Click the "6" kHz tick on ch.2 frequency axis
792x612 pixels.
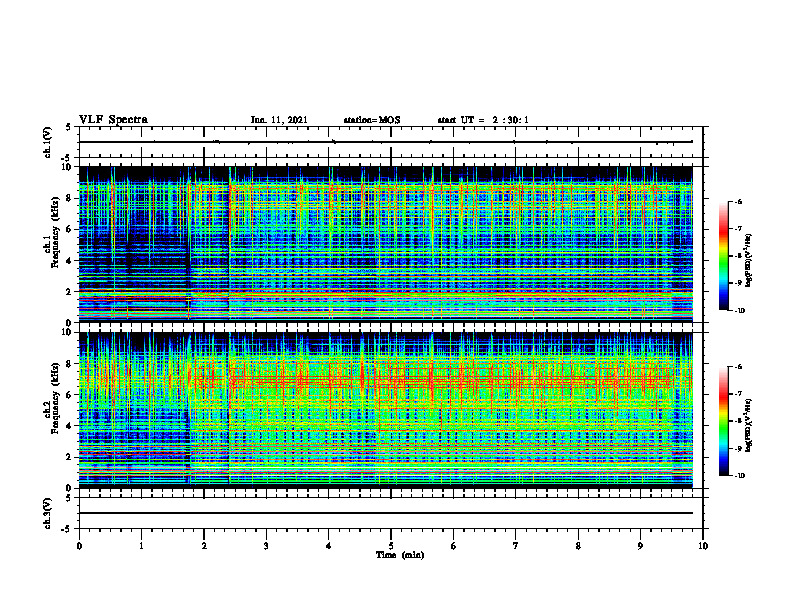point(69,395)
